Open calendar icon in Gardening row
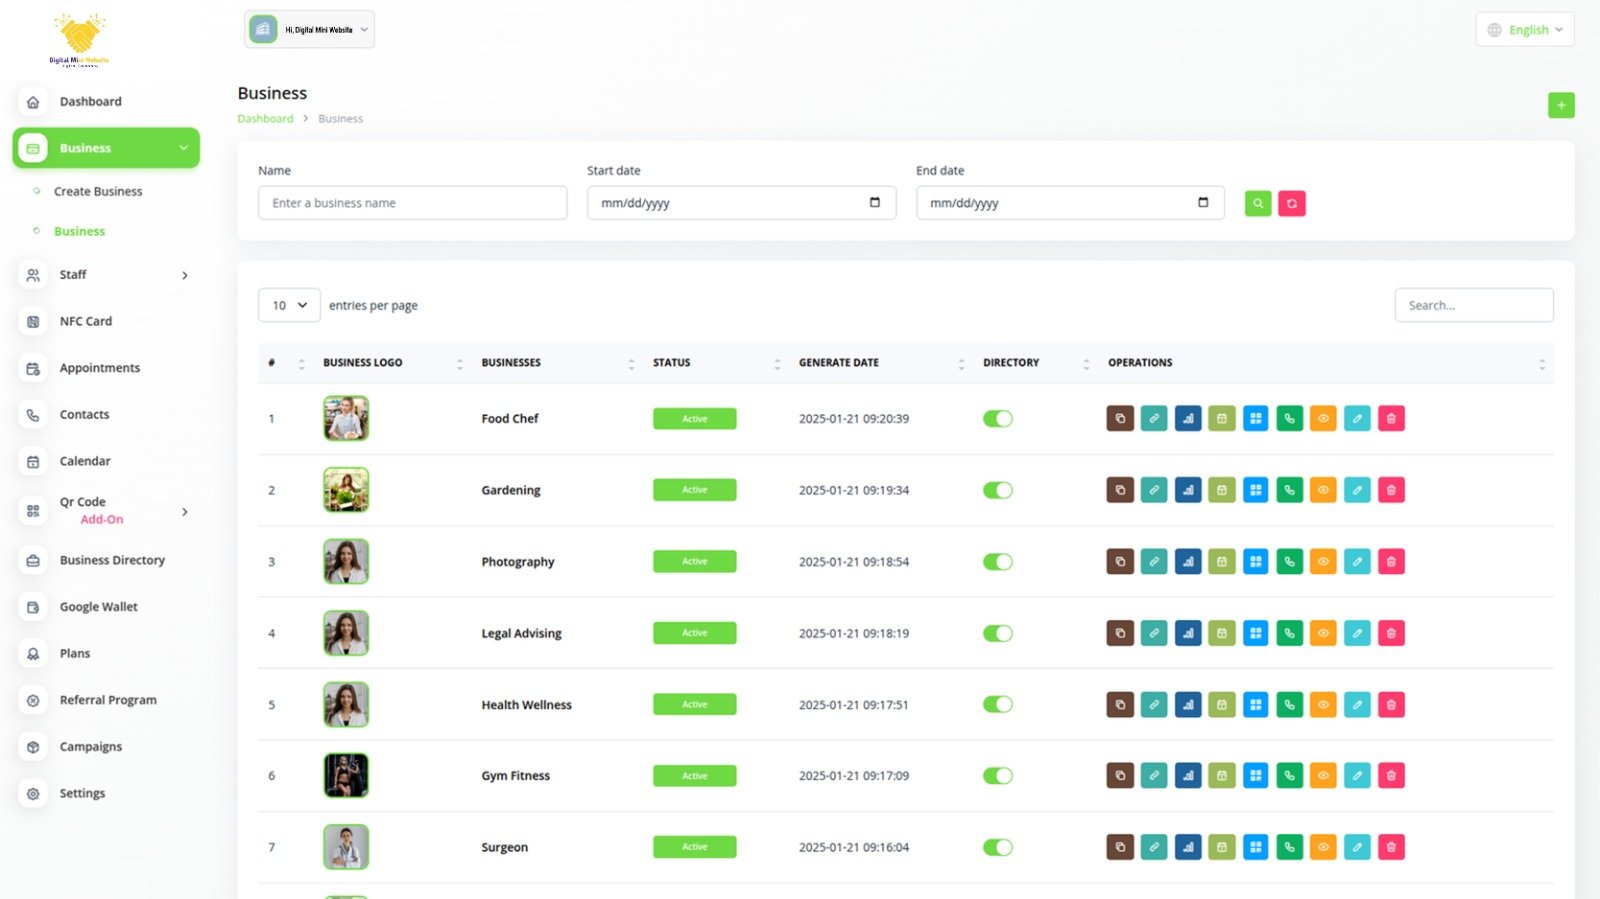The width and height of the screenshot is (1600, 899). 1222,490
